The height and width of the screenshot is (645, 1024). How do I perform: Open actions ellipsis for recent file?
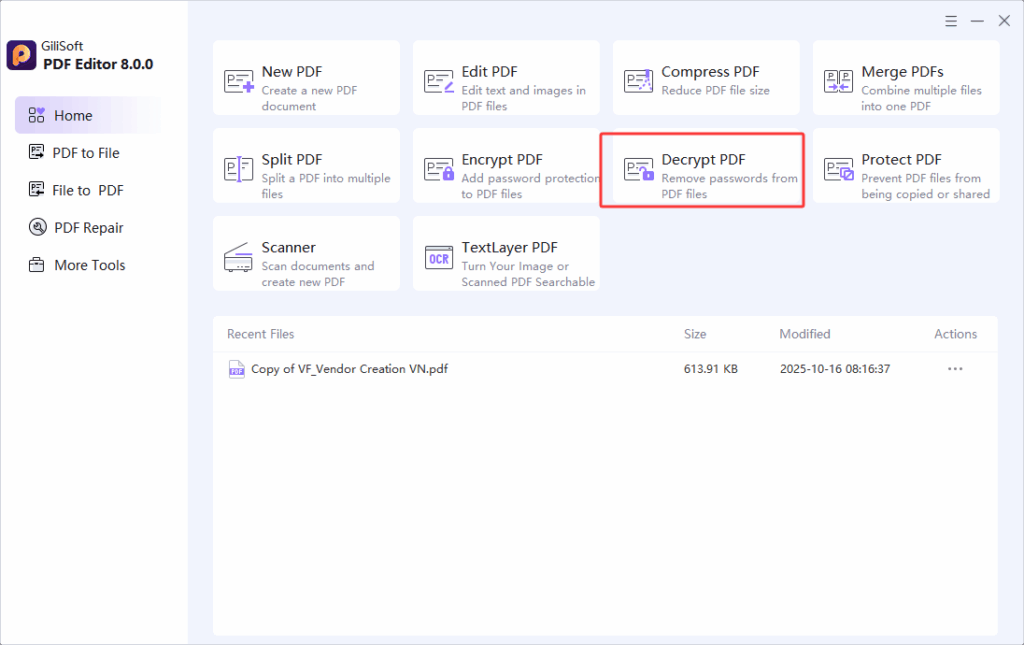click(955, 369)
